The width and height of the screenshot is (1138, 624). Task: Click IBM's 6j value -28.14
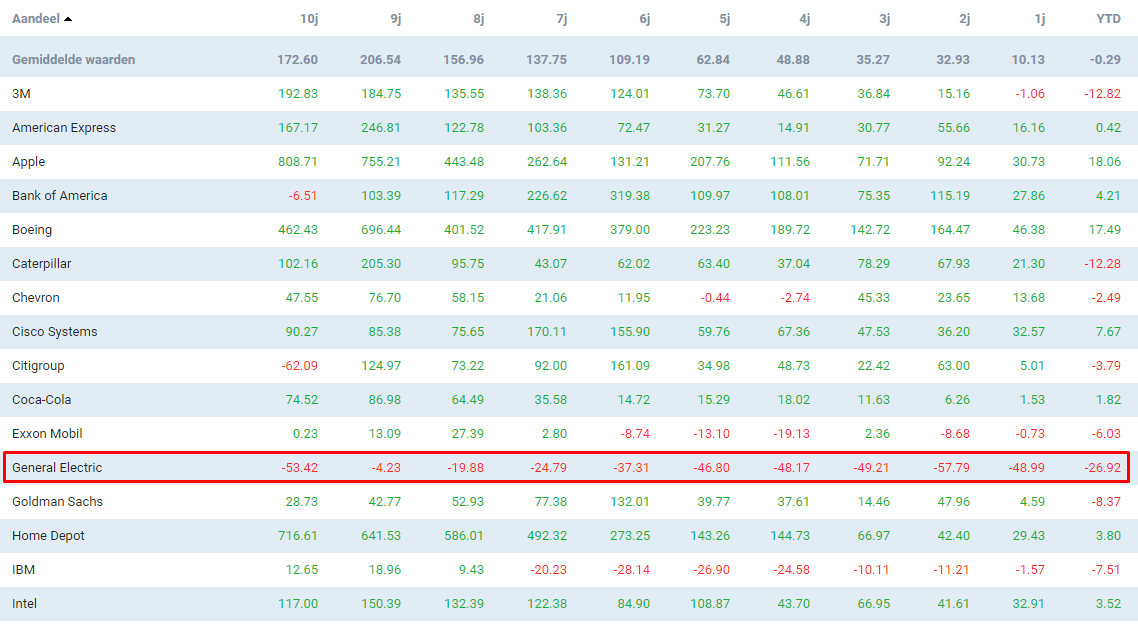tap(631, 570)
